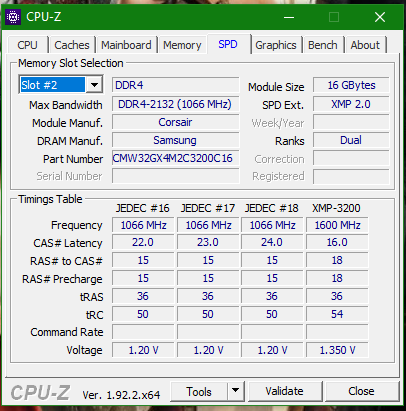Close CPU-Z with the title bar X
Image resolution: width=406 pixels, height=411 pixels.
coord(380,17)
